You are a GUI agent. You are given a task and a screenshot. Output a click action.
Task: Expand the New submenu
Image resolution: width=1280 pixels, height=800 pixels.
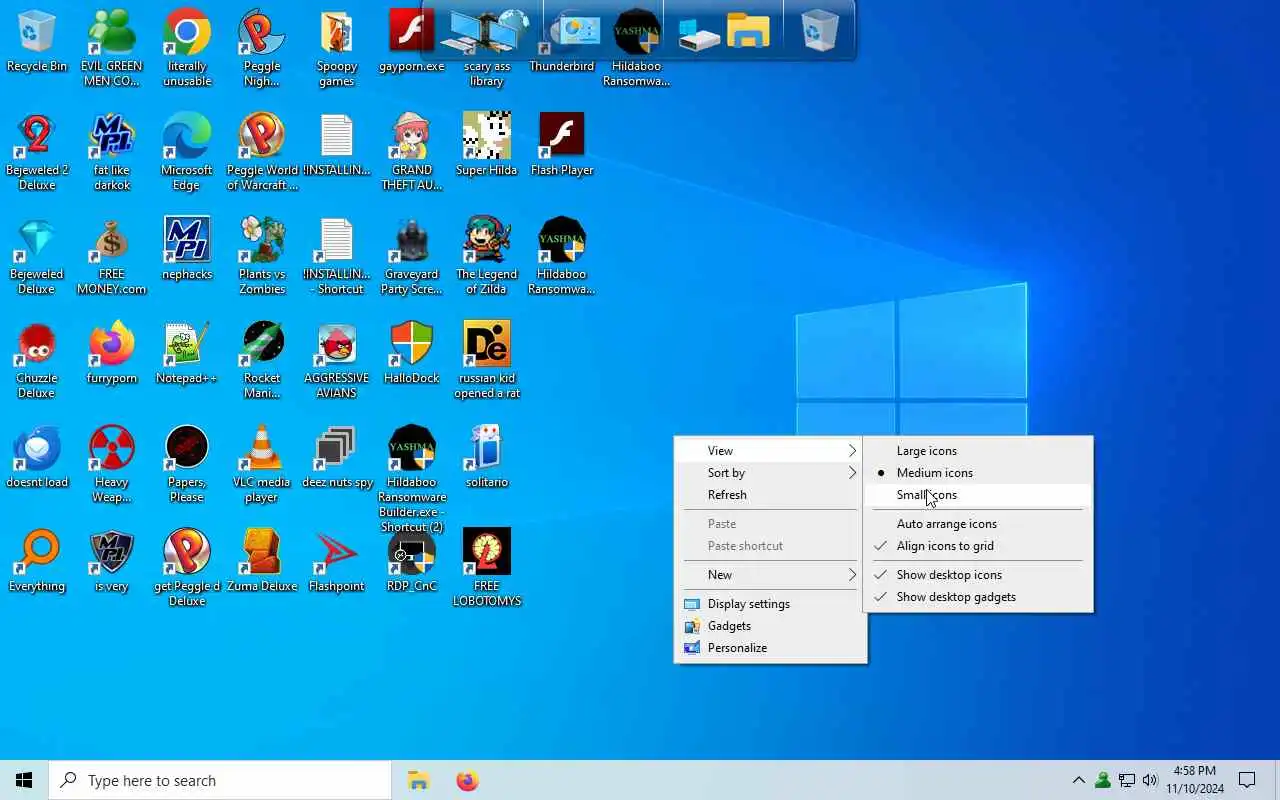point(770,575)
